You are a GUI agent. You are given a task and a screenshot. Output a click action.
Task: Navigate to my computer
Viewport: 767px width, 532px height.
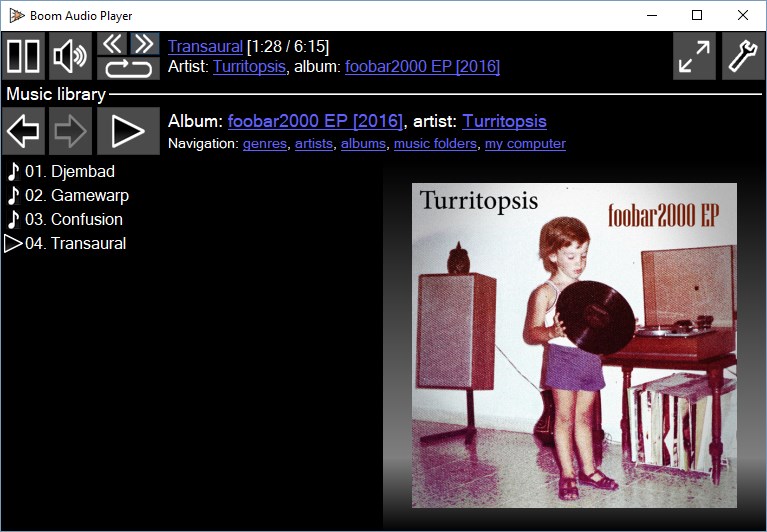click(x=525, y=144)
